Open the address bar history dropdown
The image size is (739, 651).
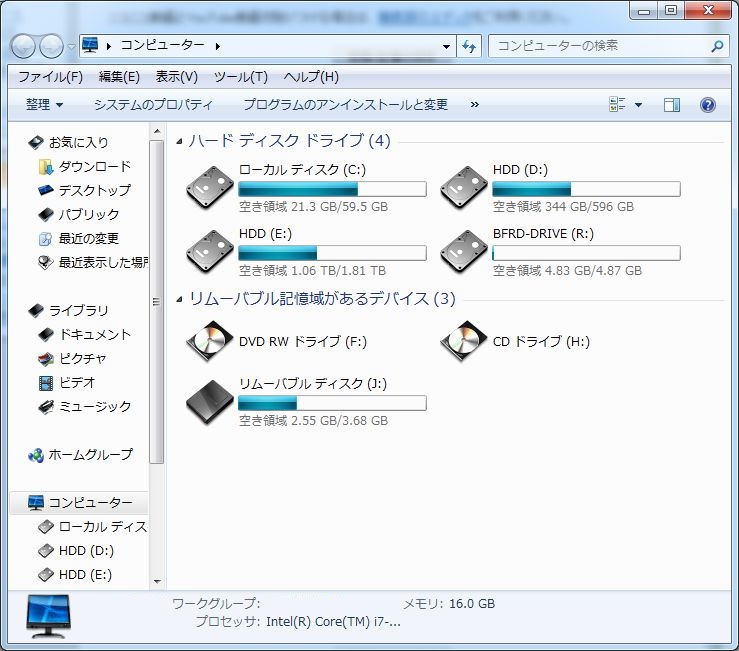446,46
